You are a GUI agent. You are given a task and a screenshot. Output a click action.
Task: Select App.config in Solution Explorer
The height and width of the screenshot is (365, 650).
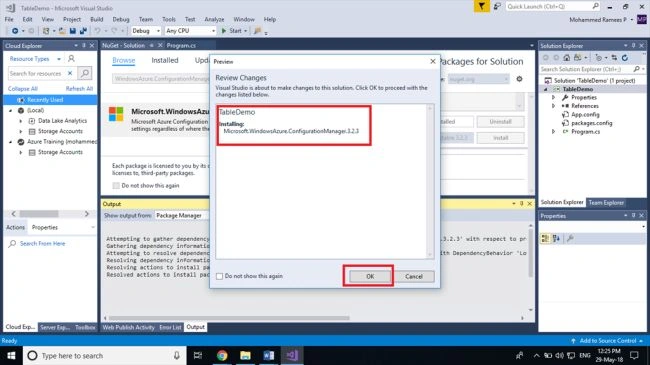(585, 114)
